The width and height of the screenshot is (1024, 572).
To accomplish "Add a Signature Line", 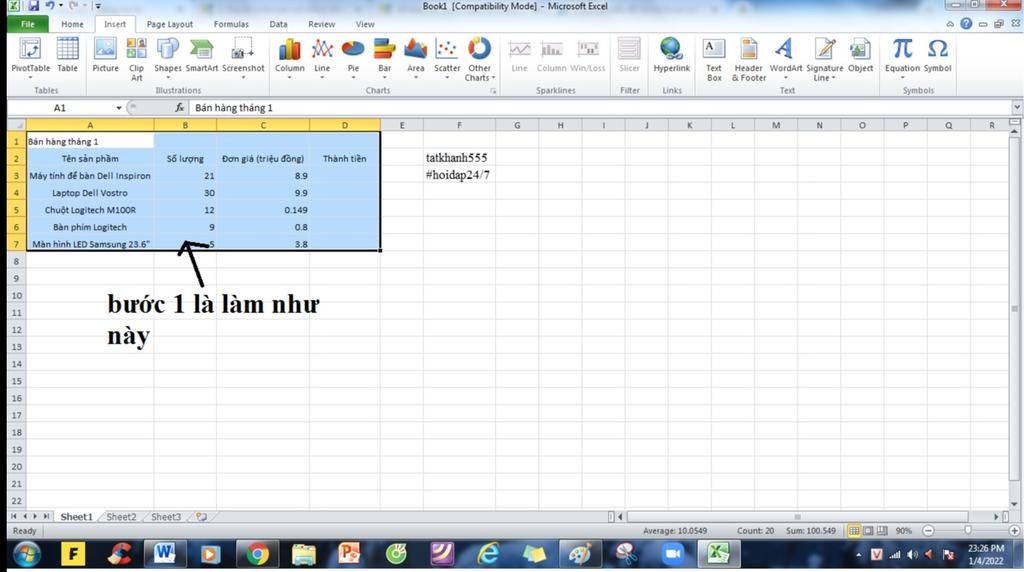I will pos(824,59).
